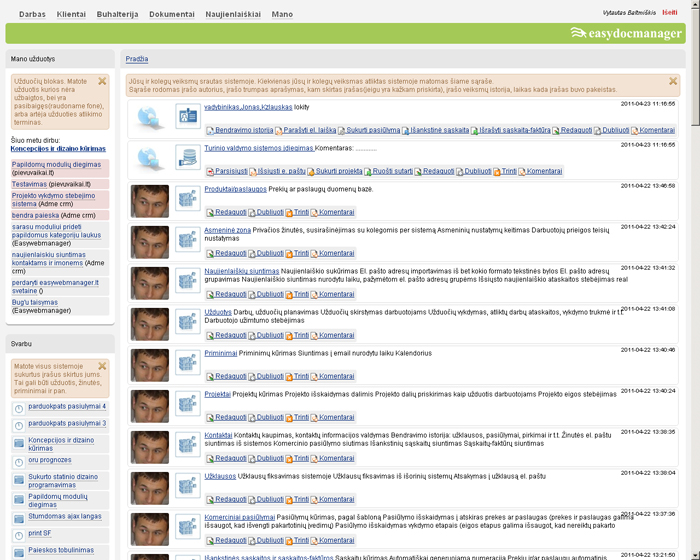The width and height of the screenshot is (700, 560).
Task: Close the Užduočių blokas hint box
Action: (102, 81)
